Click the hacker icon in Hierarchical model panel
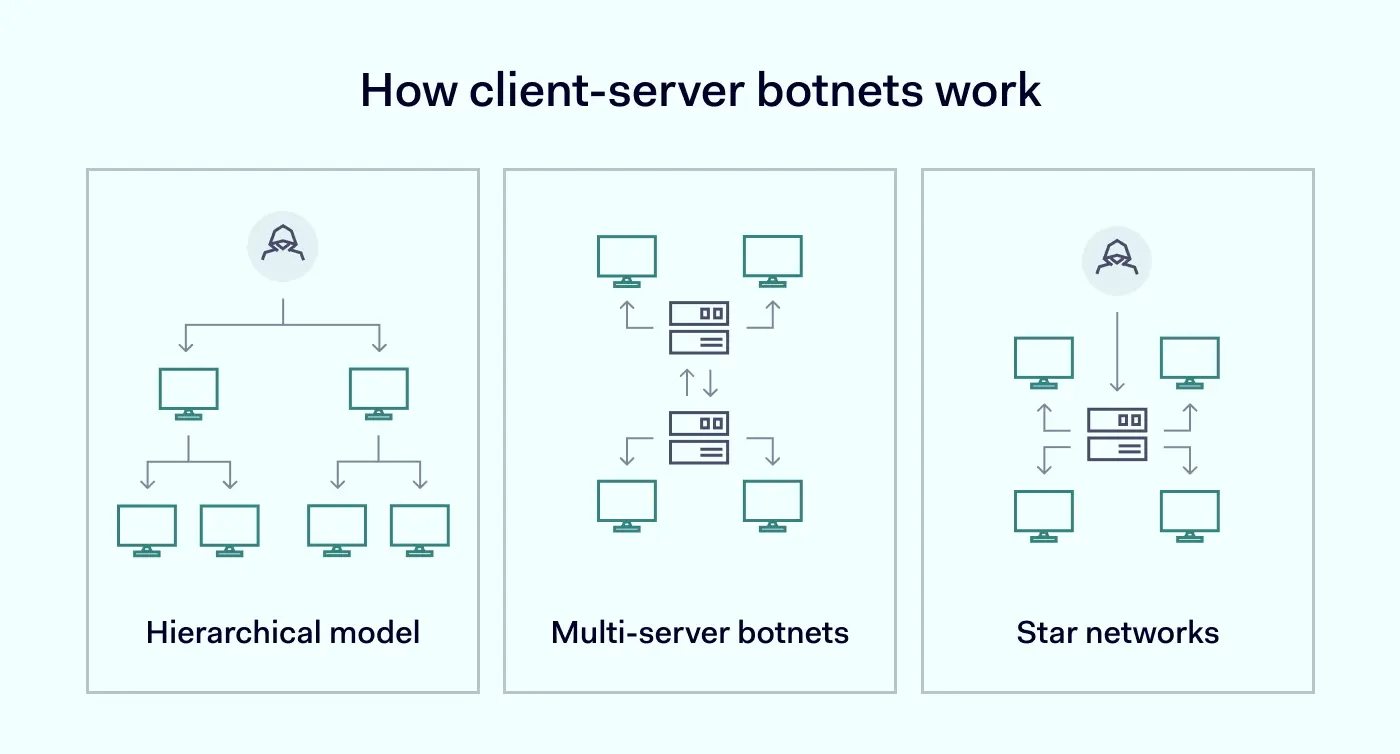The width and height of the screenshot is (1400, 754). [283, 246]
